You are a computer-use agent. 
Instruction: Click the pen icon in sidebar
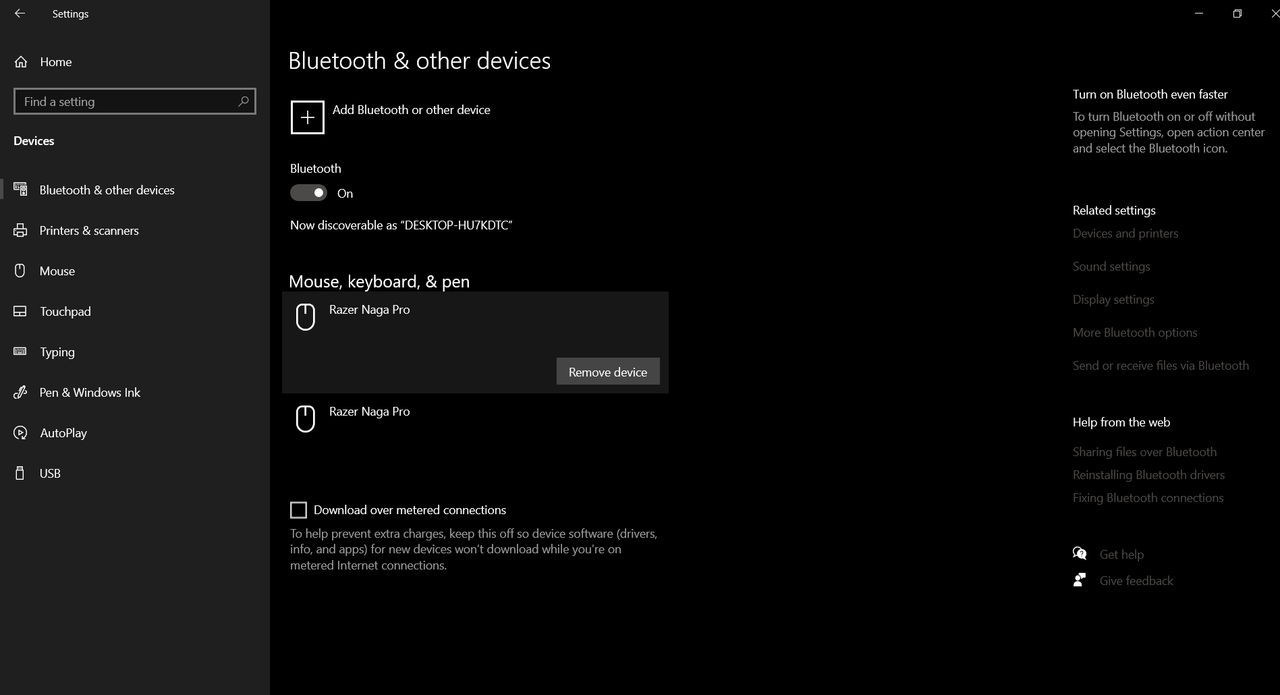coord(20,393)
